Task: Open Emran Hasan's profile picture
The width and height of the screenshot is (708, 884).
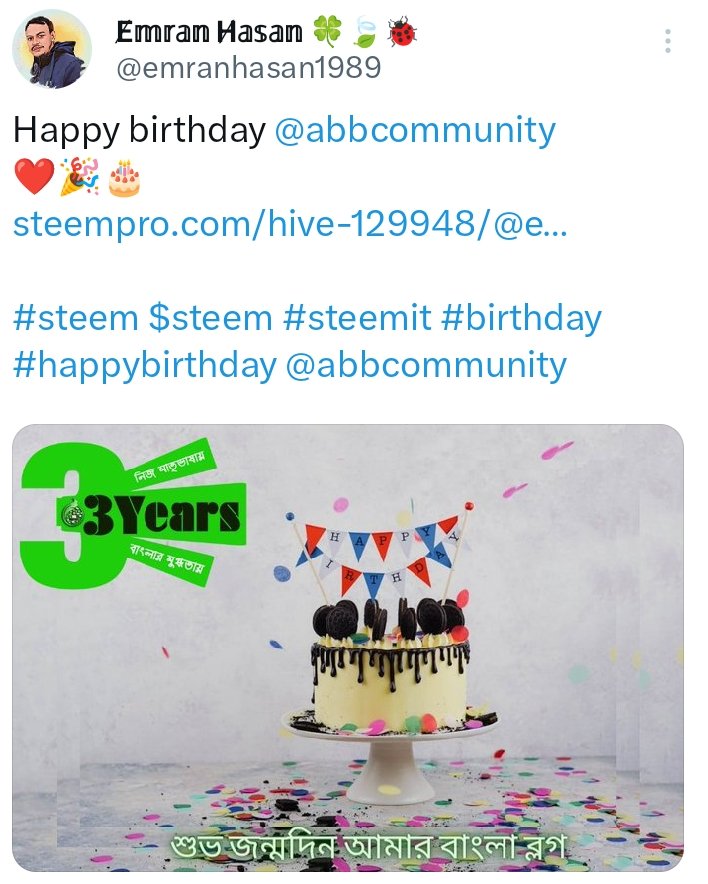Action: point(52,49)
